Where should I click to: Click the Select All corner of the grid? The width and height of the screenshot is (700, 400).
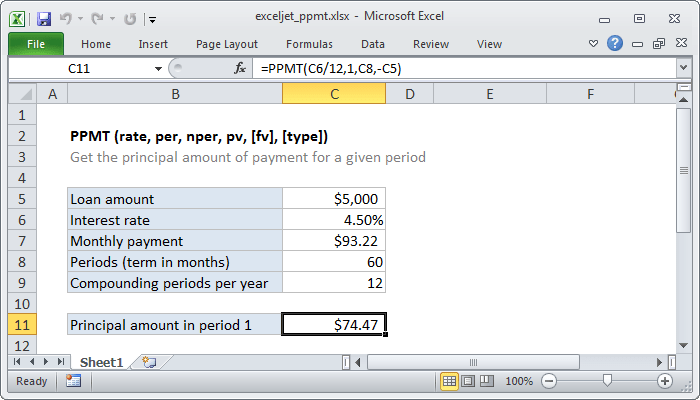tap(22, 94)
